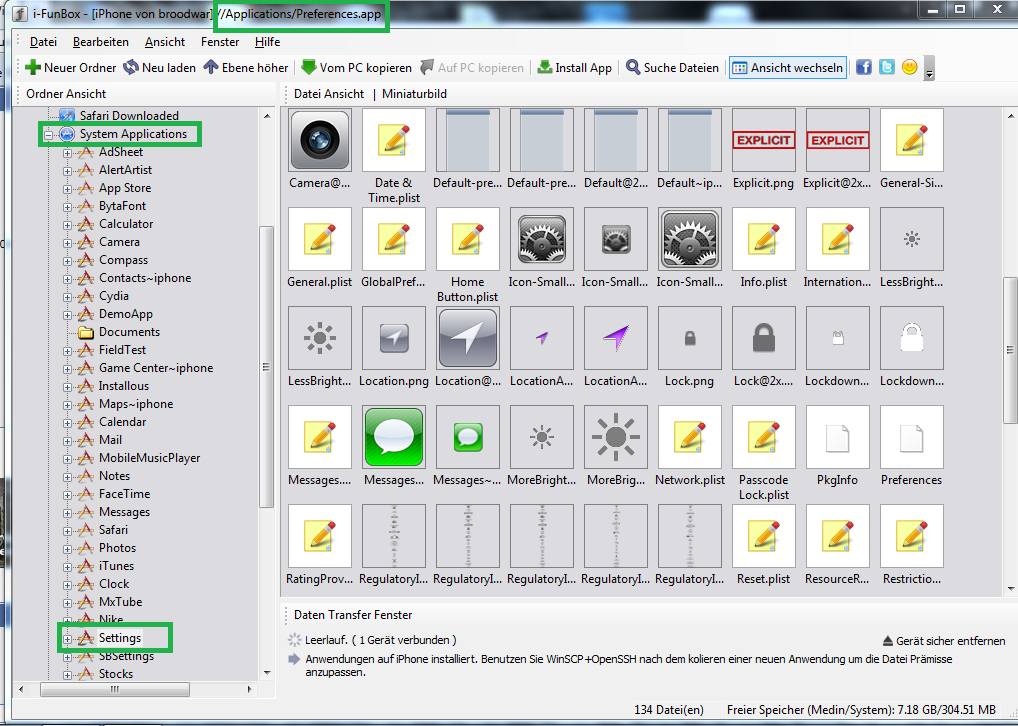
Task: Expand the Camera tree node
Action: (x=68, y=243)
